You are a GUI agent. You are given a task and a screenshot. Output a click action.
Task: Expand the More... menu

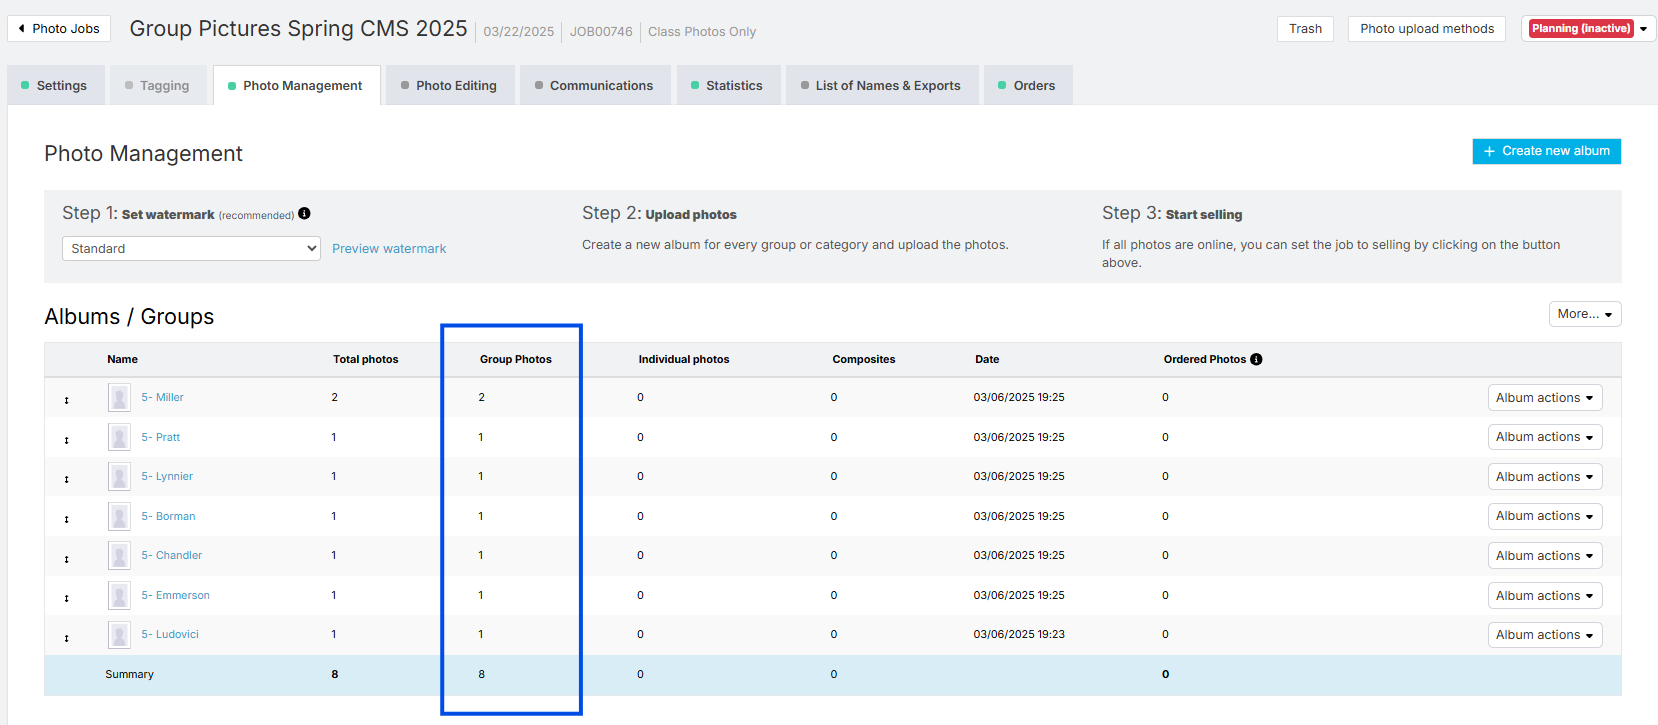[x=1585, y=314]
